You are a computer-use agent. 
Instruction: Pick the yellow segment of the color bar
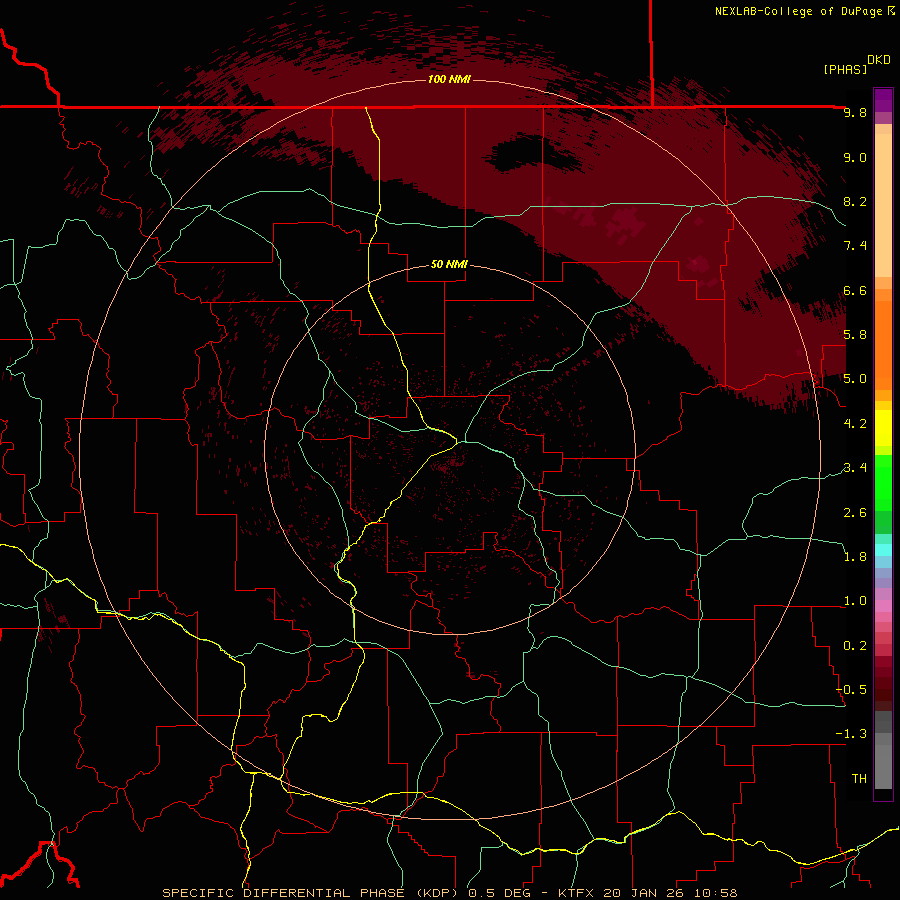tap(883, 428)
